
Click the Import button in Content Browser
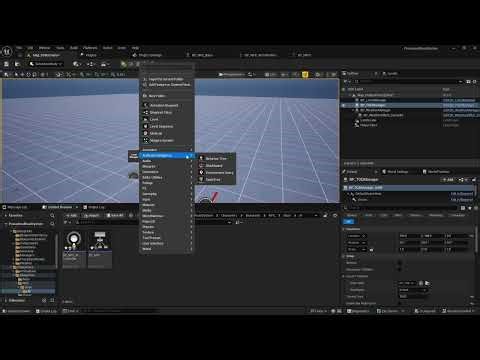pos(92,215)
